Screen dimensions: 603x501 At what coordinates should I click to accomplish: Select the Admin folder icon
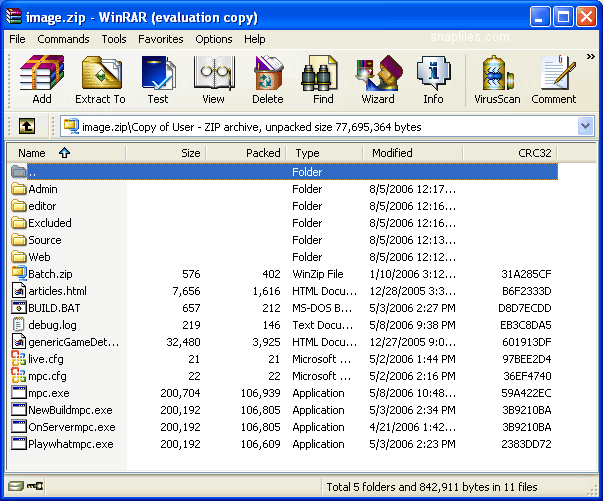pos(18,189)
